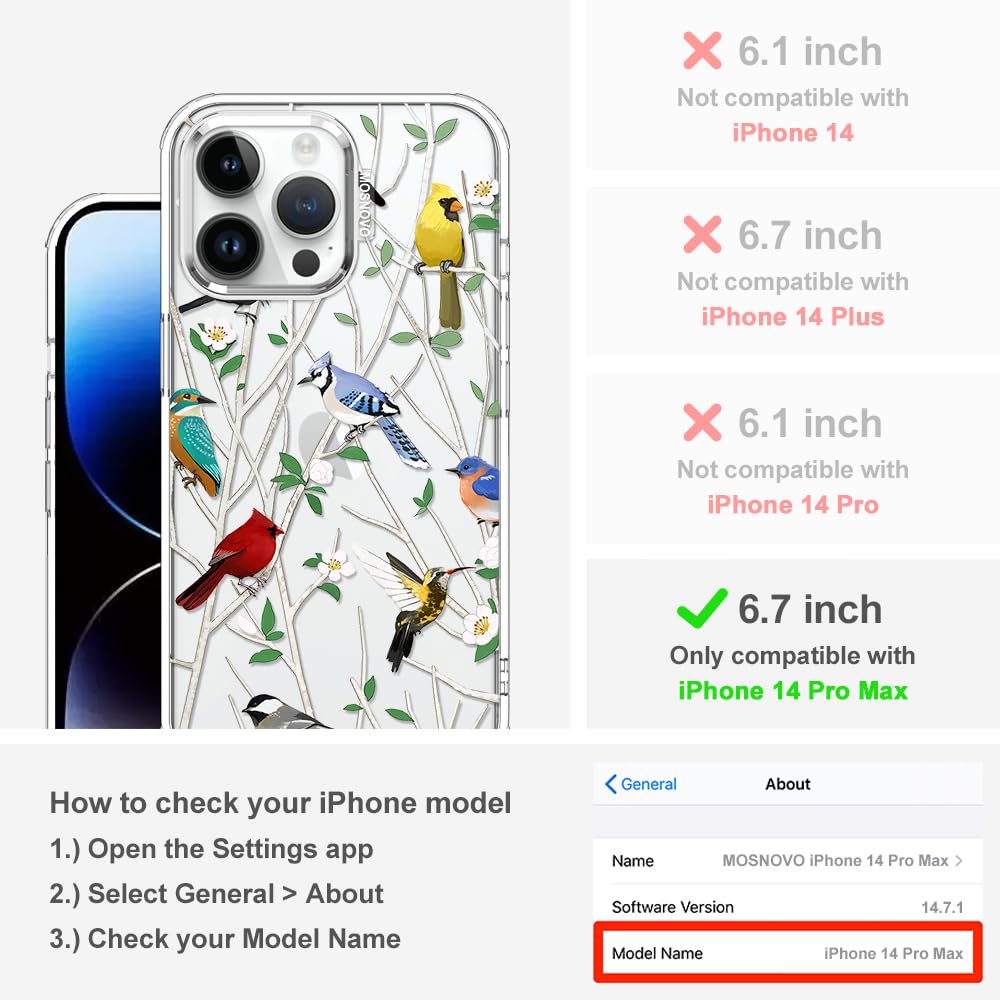1000x1000 pixels.
Task: Click the yellow cardinal bird near the top
Action: click(x=441, y=252)
